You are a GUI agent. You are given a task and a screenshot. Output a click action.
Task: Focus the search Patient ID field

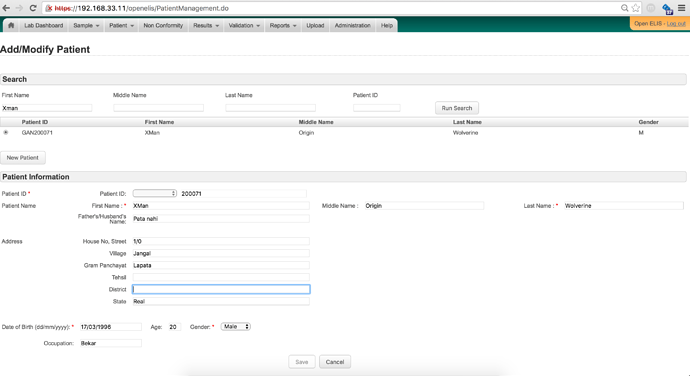(x=377, y=108)
